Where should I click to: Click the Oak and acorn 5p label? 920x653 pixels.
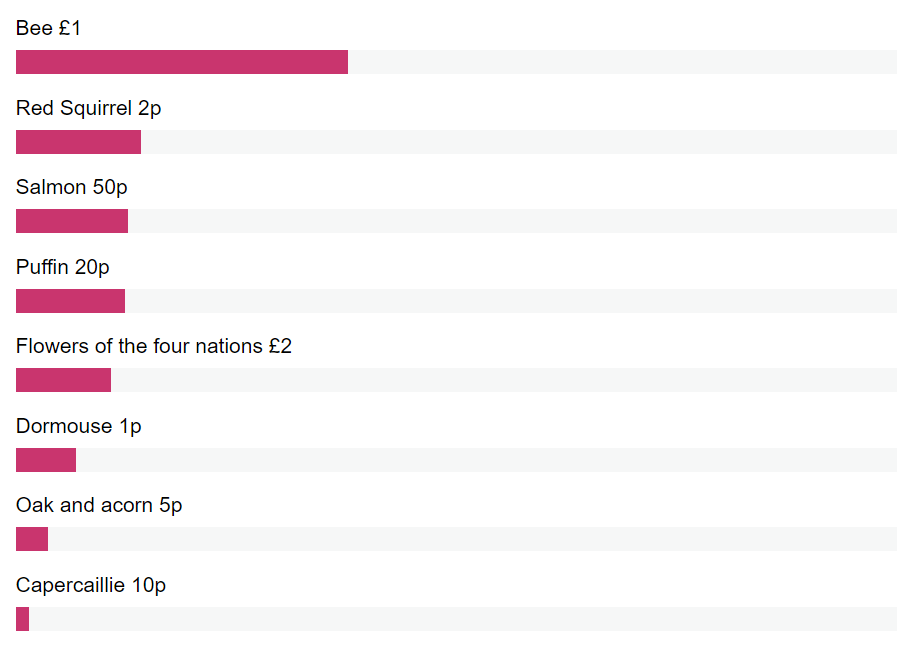99,506
